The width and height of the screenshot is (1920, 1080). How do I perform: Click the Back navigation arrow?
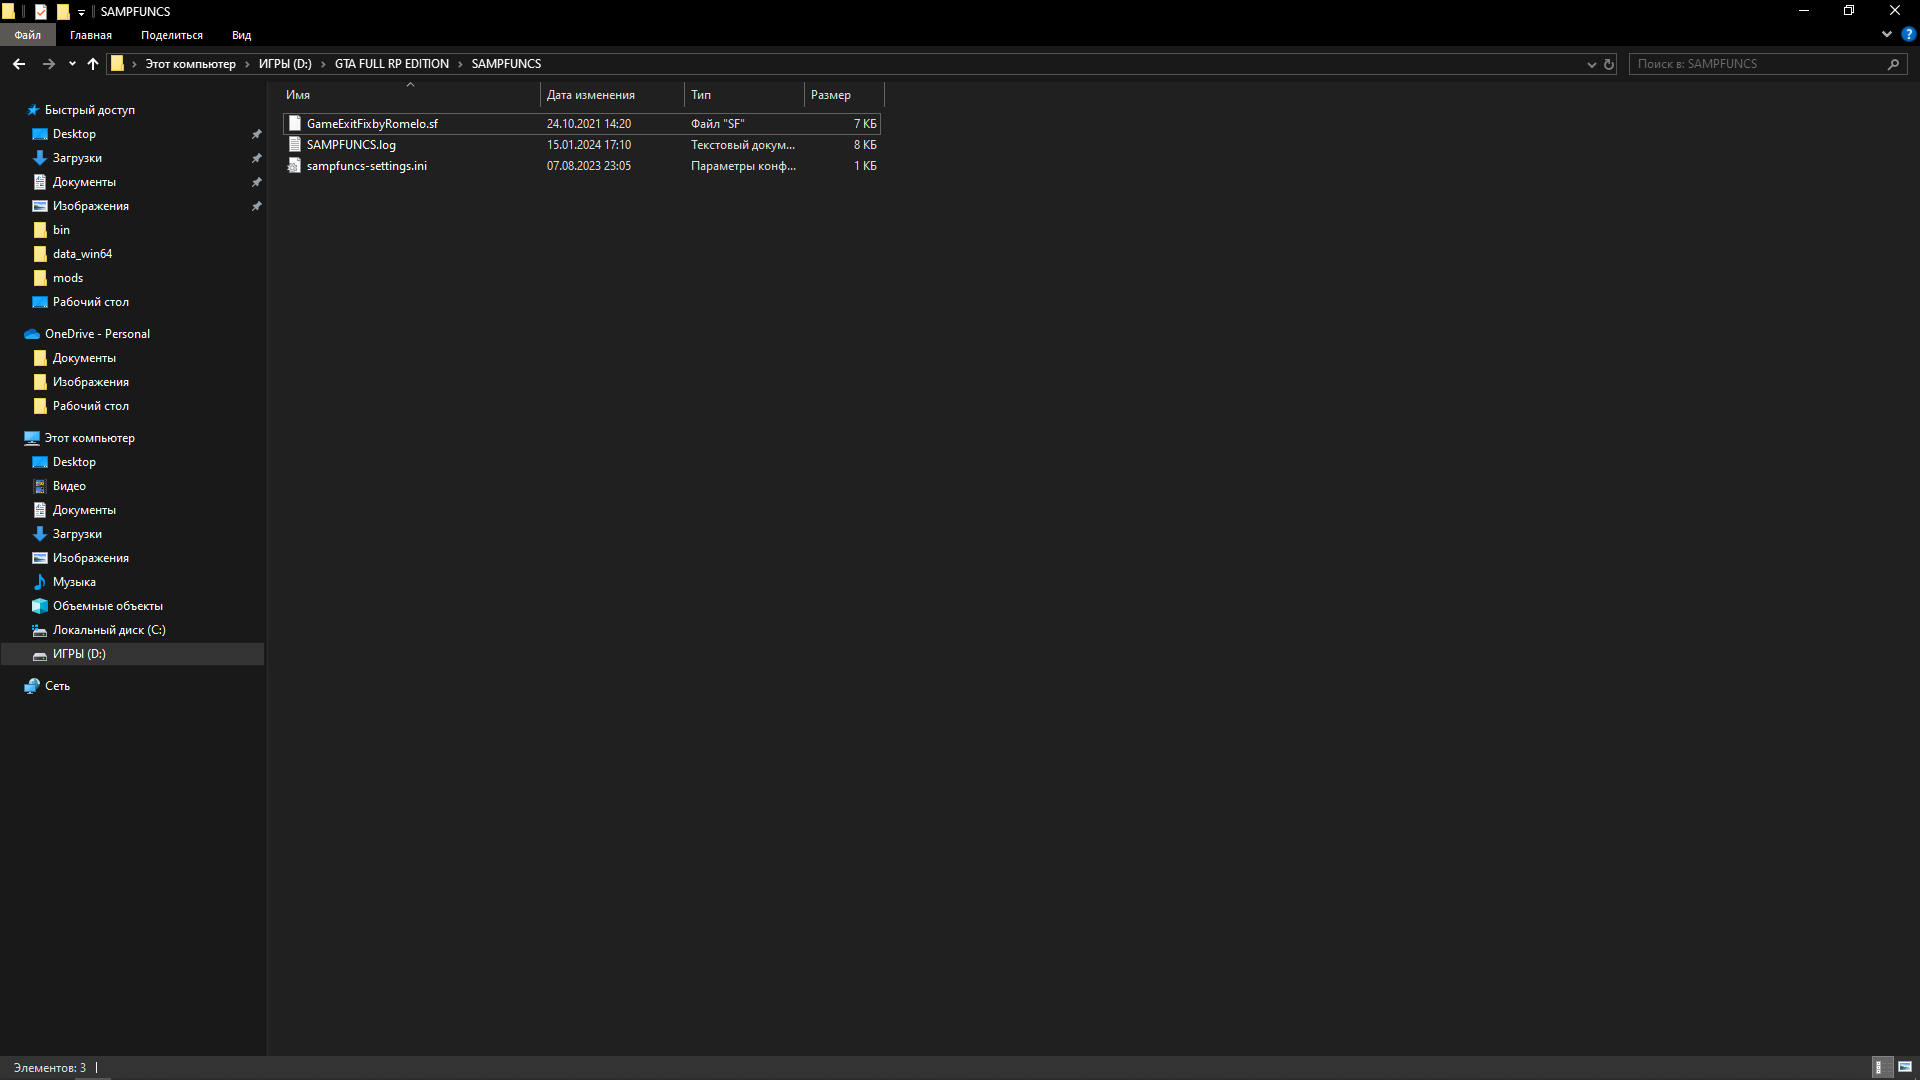click(x=19, y=64)
